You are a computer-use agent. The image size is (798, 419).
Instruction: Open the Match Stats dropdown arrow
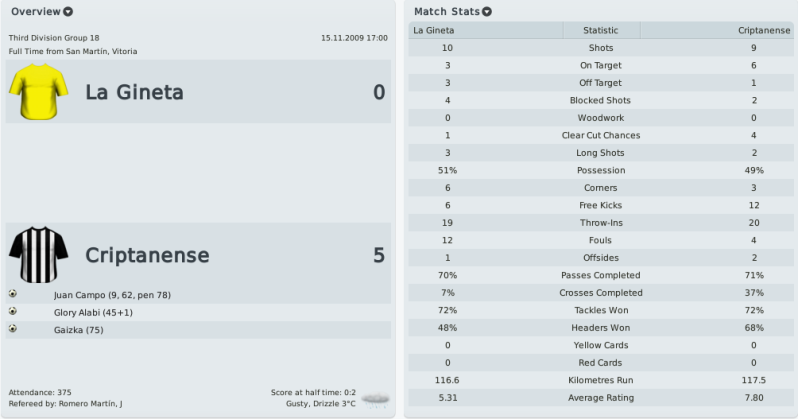487,12
